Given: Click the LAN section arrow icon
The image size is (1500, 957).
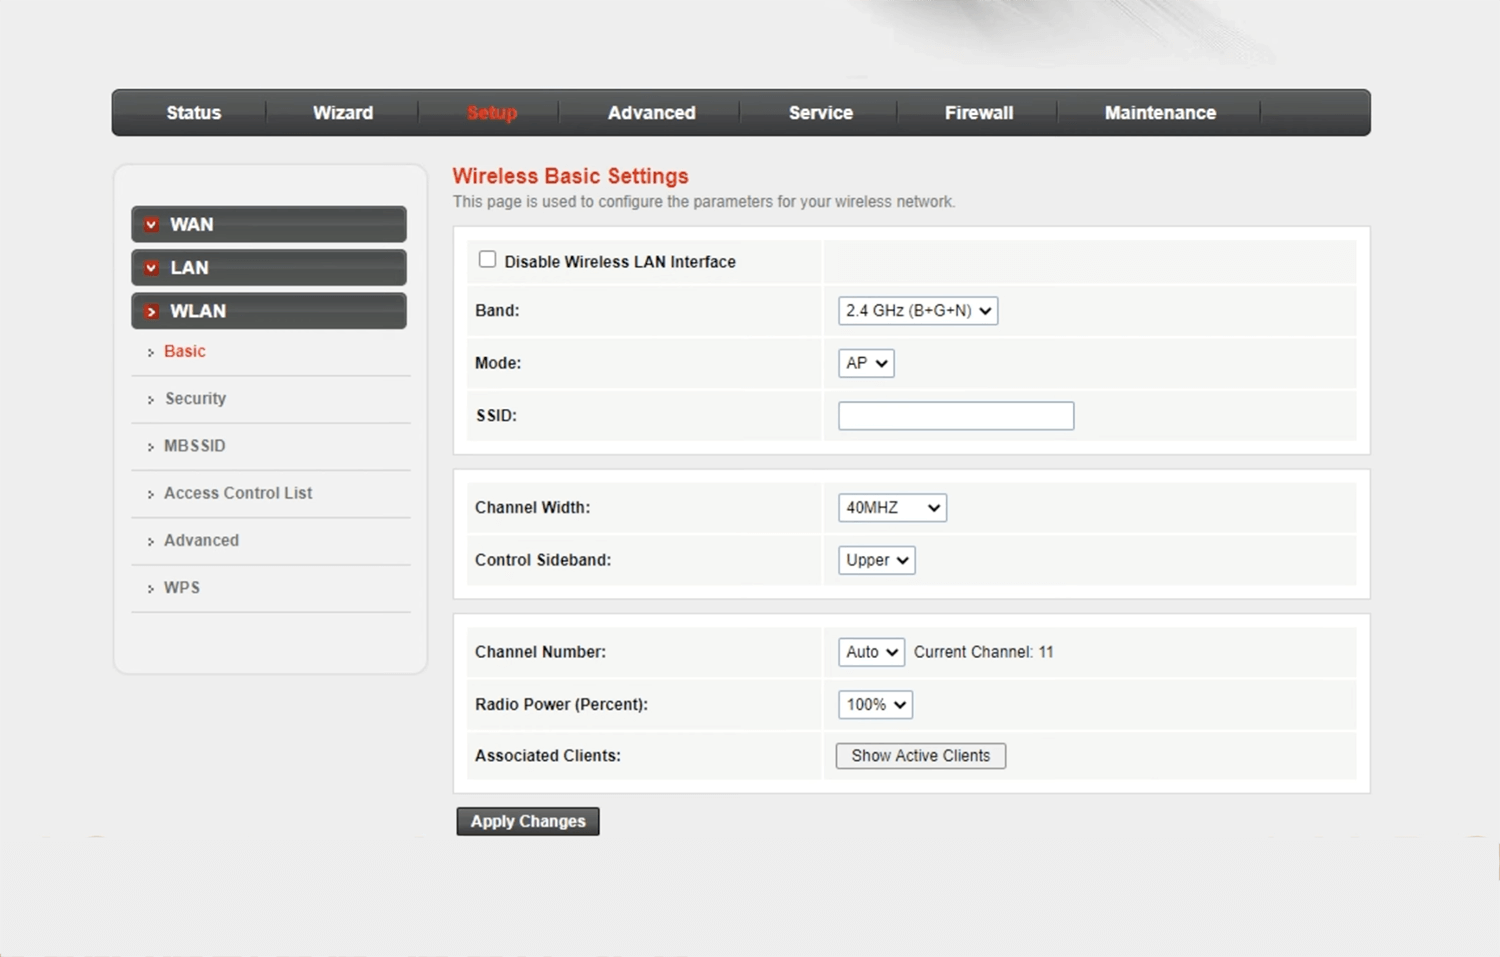Looking at the screenshot, I should [151, 268].
